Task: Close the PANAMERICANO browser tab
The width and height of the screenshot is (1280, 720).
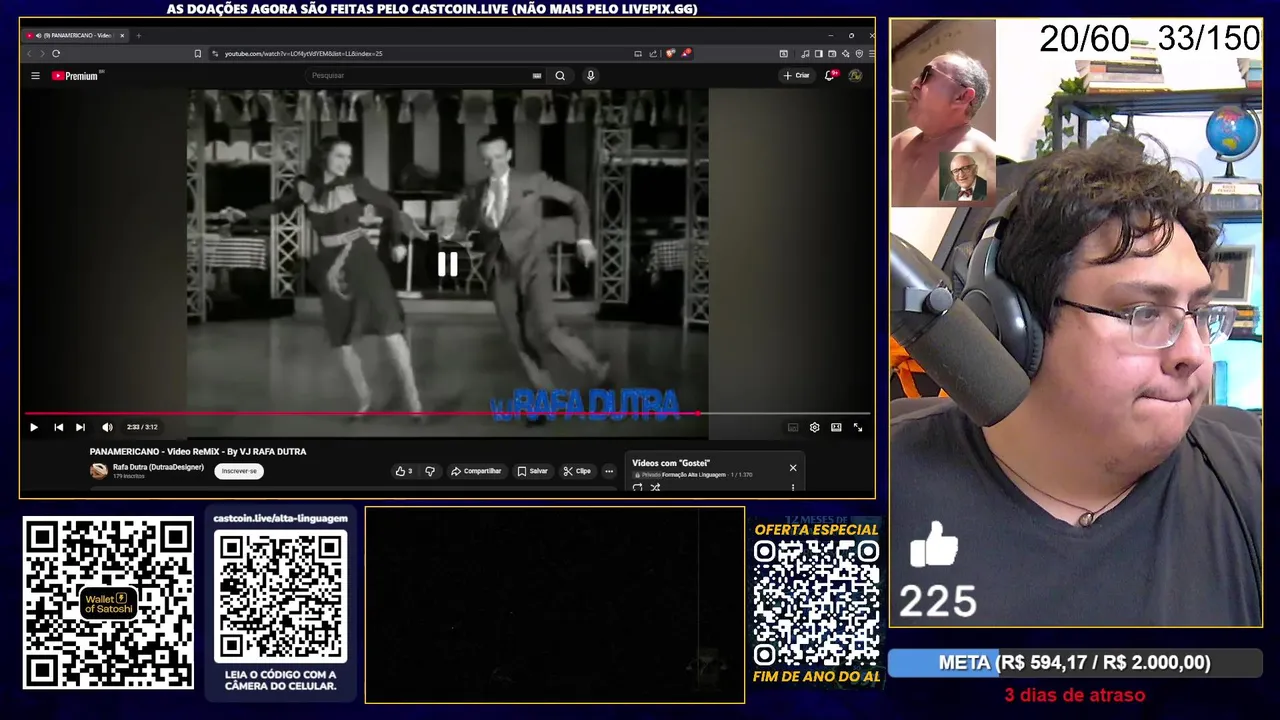Action: point(122,36)
